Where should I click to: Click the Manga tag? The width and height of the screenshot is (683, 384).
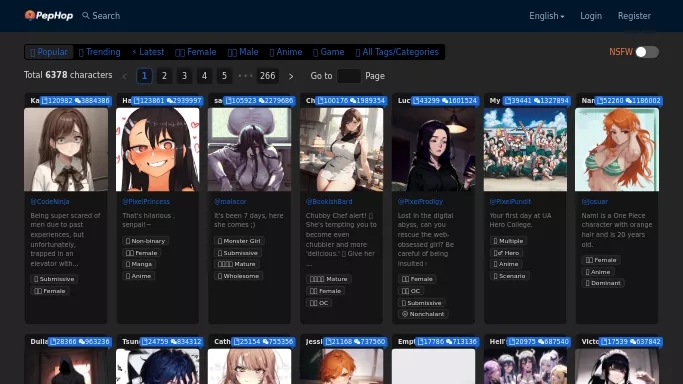139,264
